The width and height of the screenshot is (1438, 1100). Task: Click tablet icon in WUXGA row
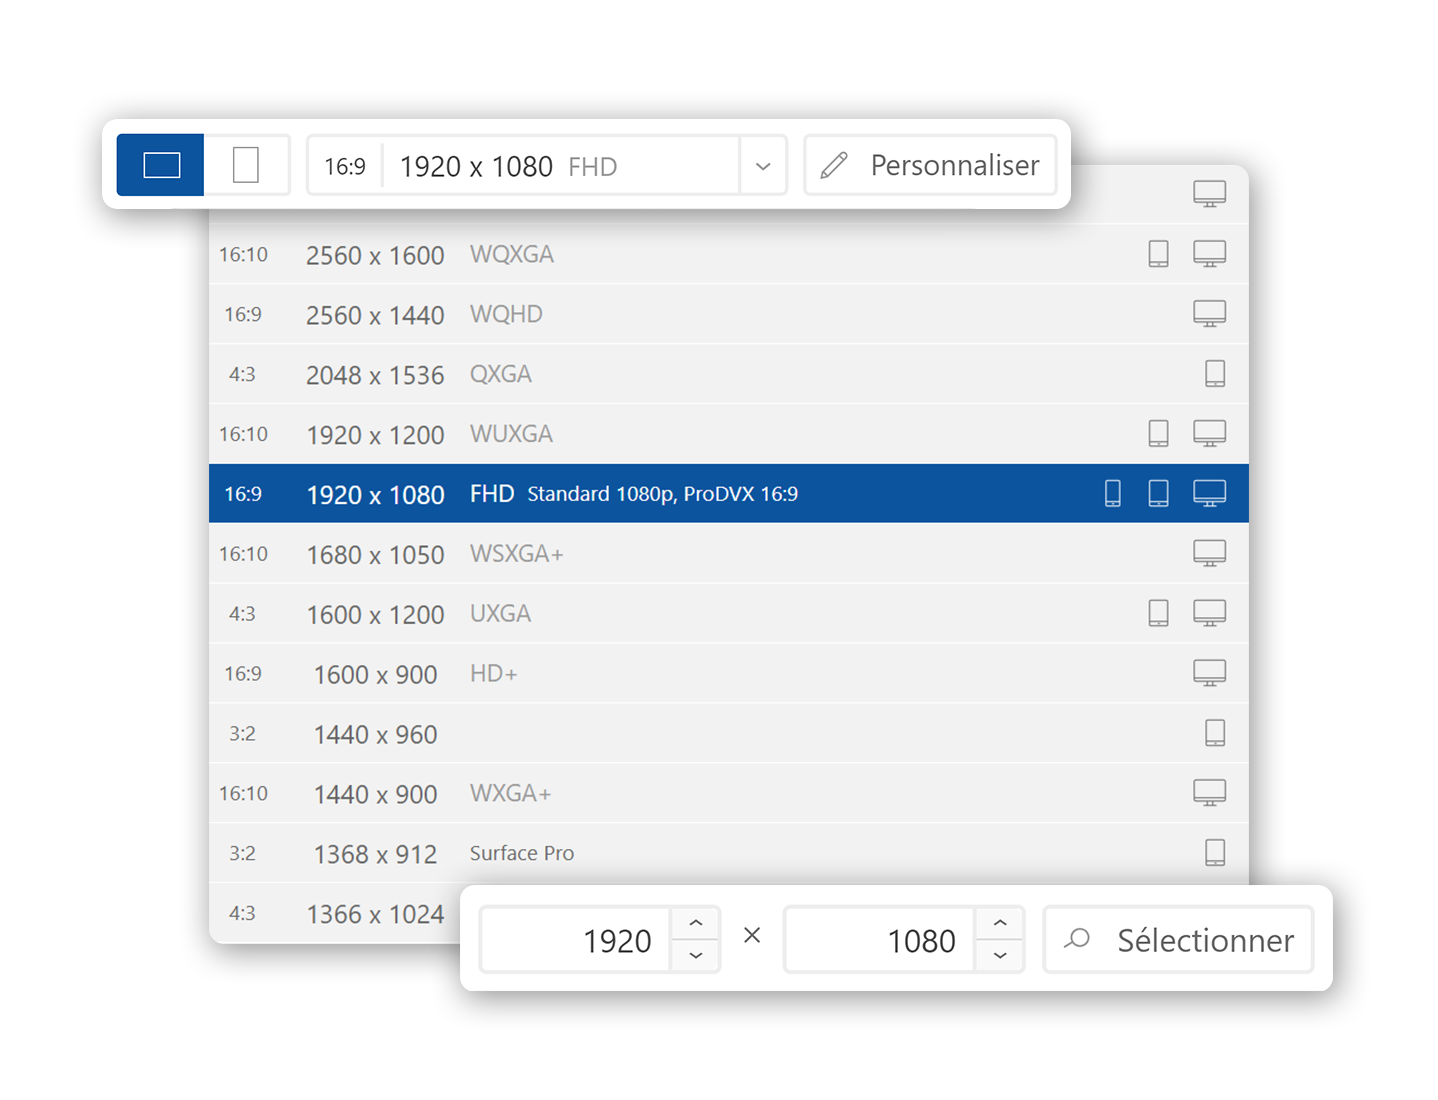coord(1158,434)
